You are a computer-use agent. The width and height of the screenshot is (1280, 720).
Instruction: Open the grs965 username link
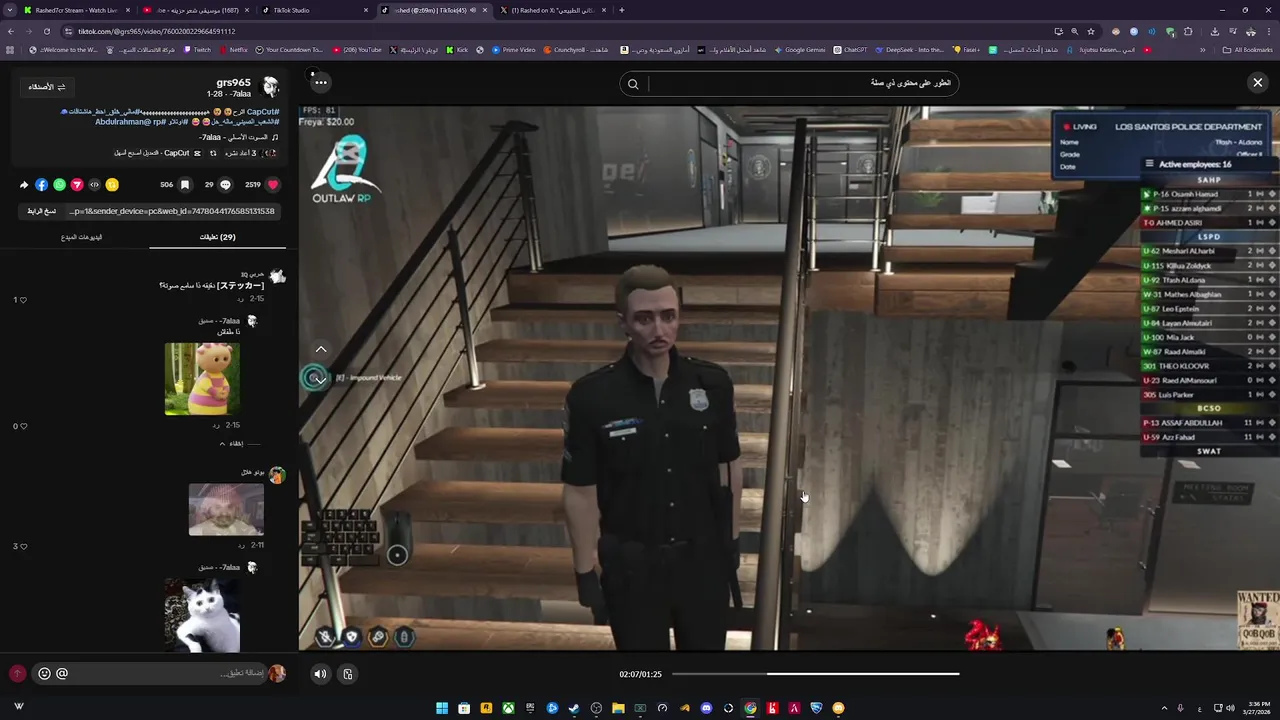pos(233,83)
